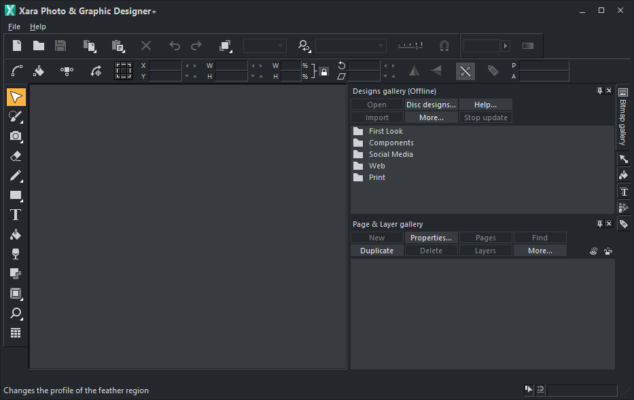Click the tag names icon in info bar
The width and height of the screenshot is (634, 400).
tap(493, 71)
